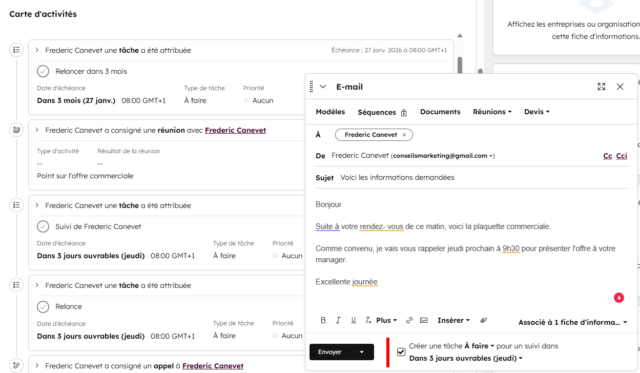The image size is (640, 373).
Task: Change the sender address in the De field
Action: [443, 156]
